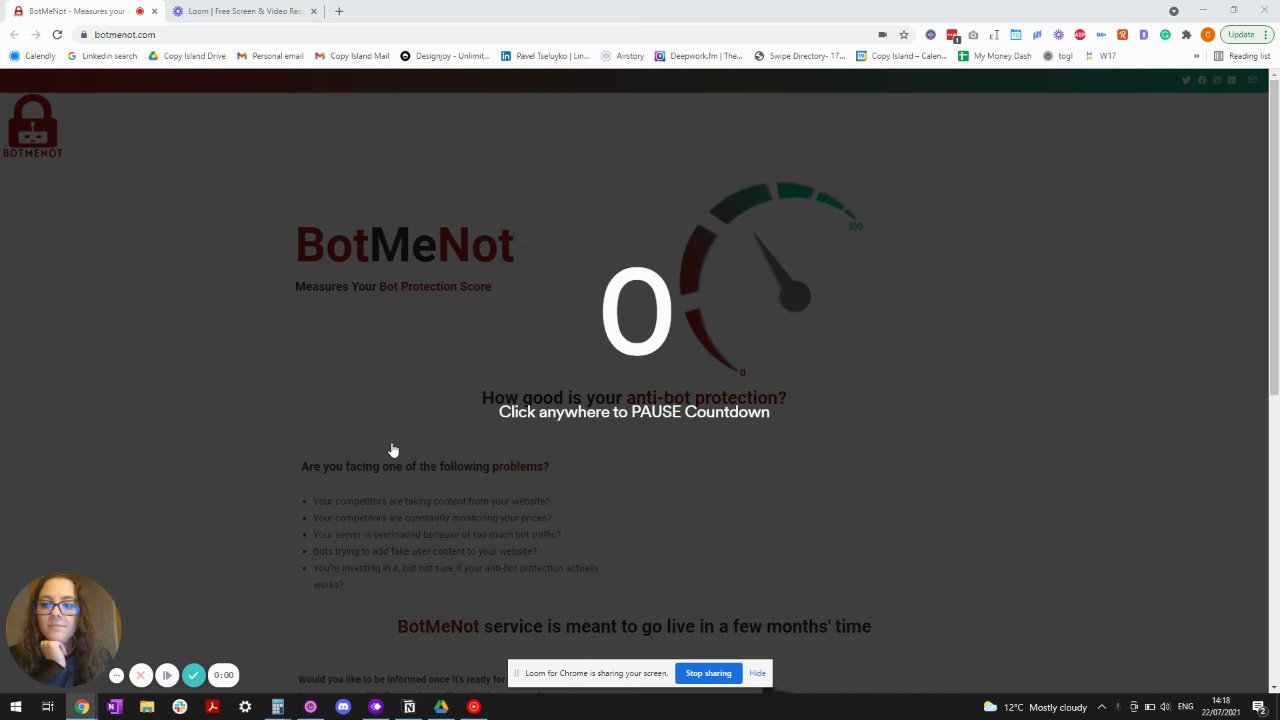Bookmark this page with the star icon

pyautogui.click(x=903, y=35)
